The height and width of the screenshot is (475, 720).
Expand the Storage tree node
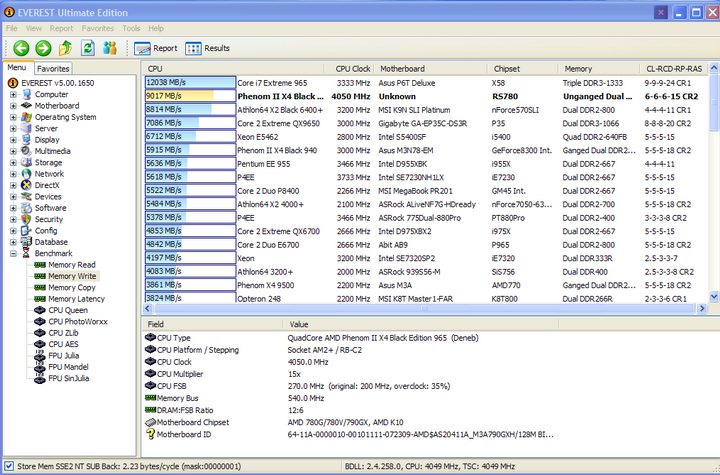[13, 163]
